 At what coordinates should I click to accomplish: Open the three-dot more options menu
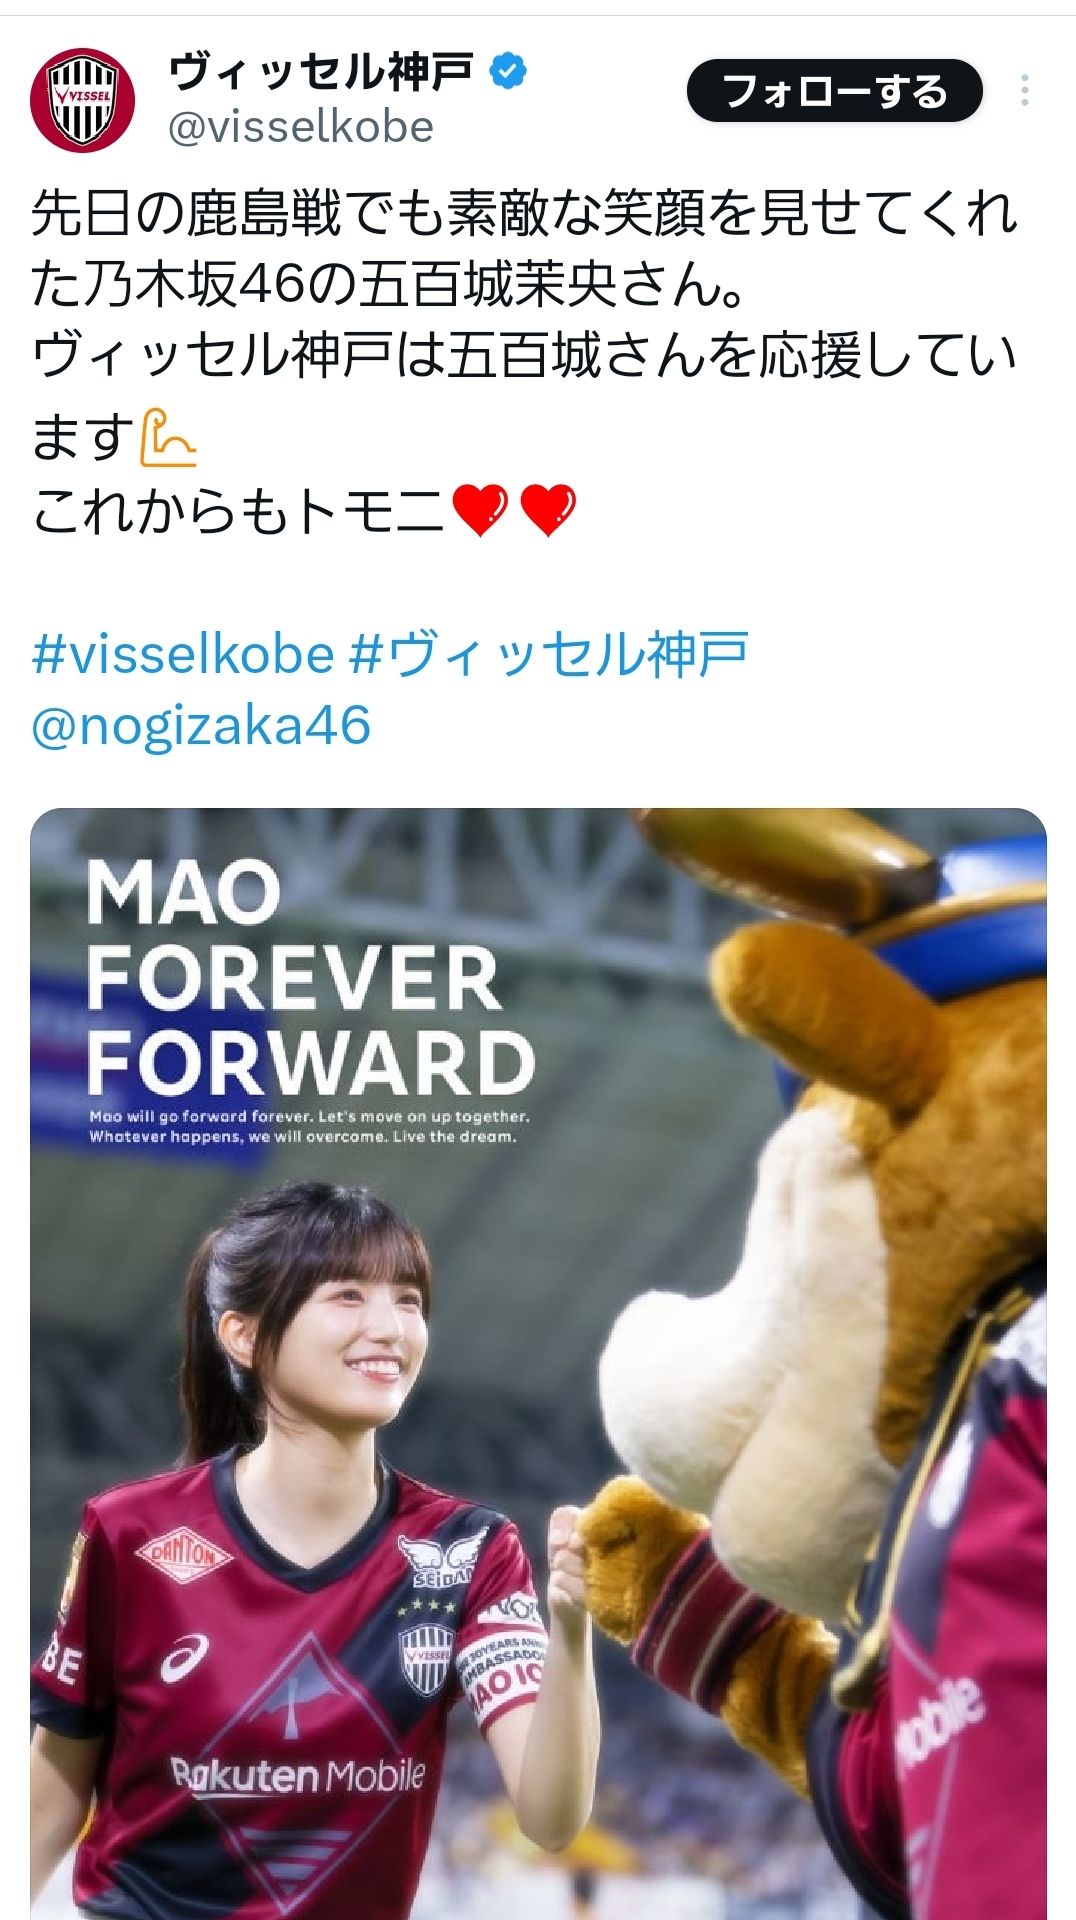(1024, 91)
